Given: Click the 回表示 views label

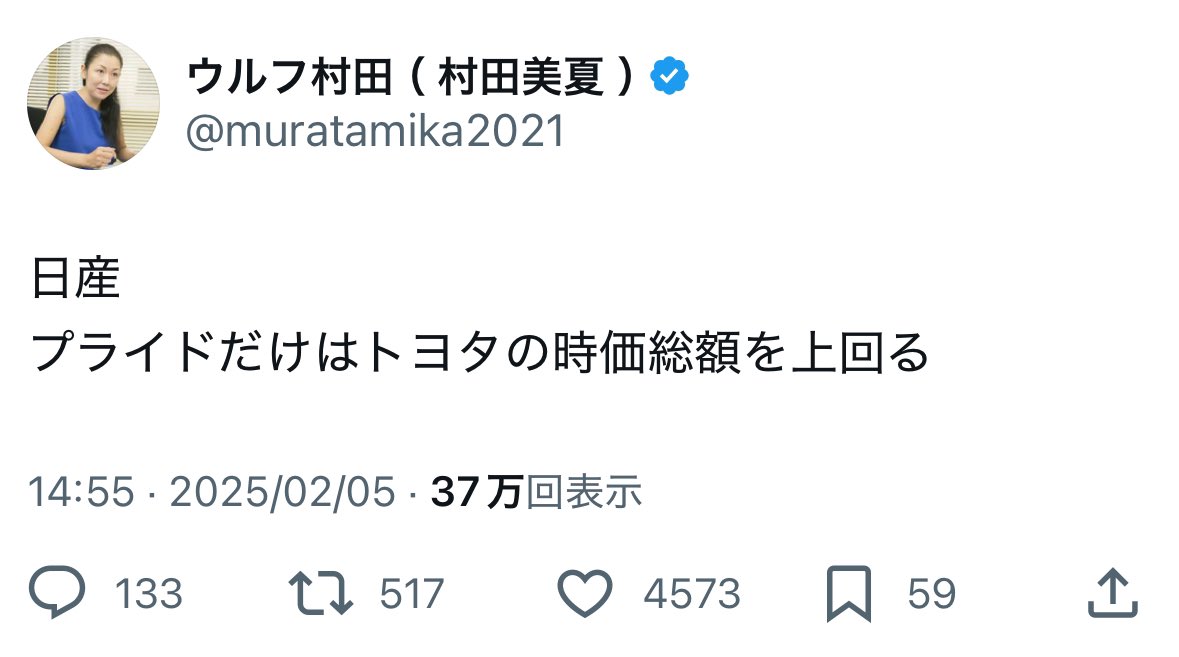Looking at the screenshot, I should (x=584, y=492).
